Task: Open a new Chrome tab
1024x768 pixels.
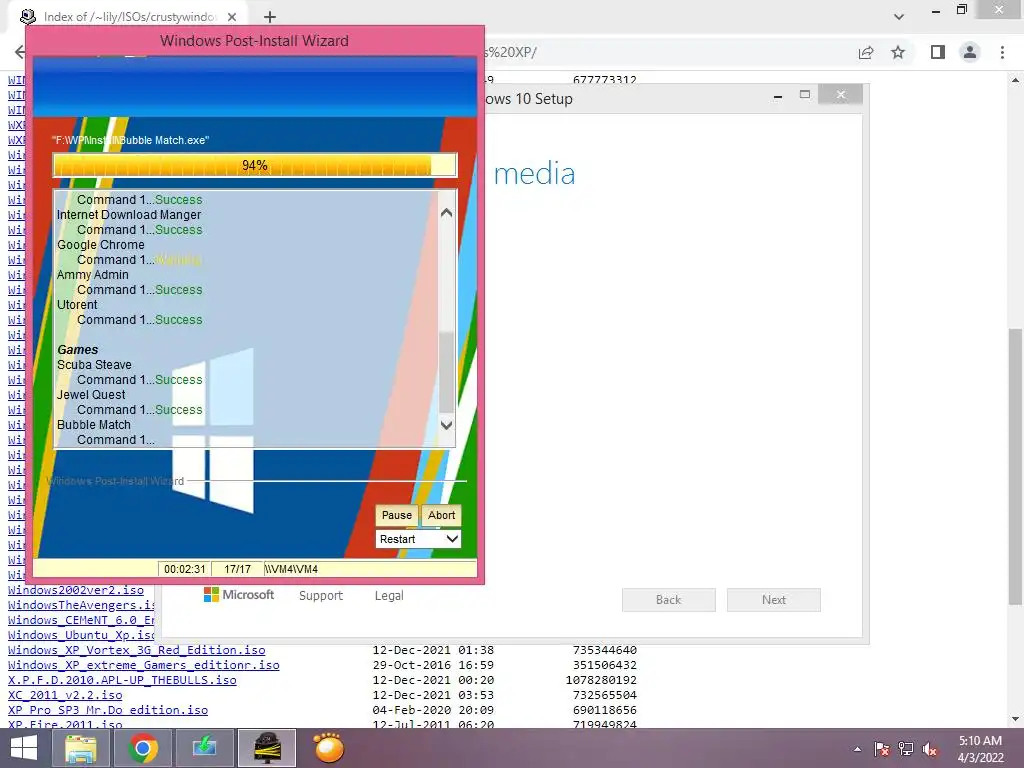Action: 270,17
